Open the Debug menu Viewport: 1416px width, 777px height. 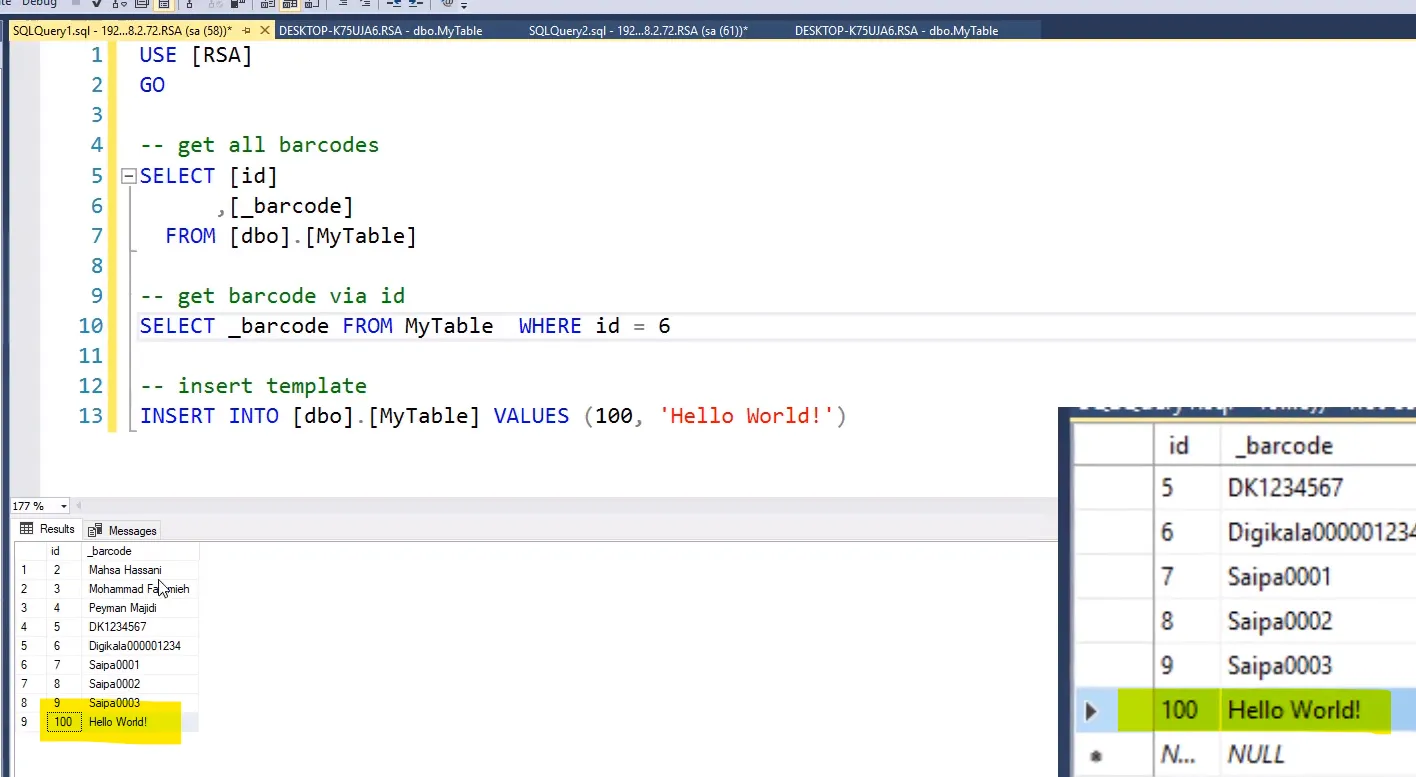(38, 3)
